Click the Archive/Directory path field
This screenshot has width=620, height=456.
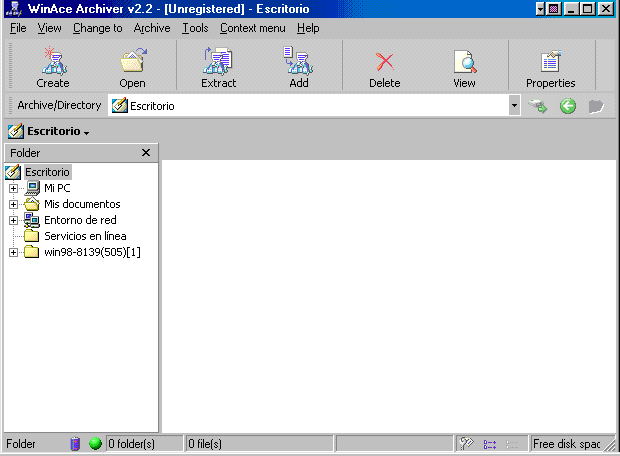[308, 106]
